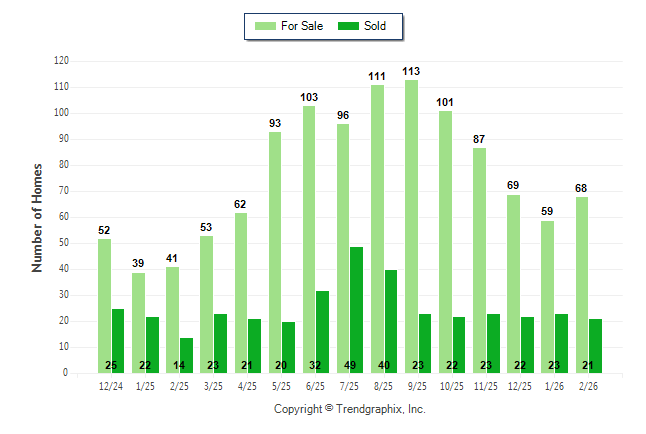646x434 pixels.
Task: Select the 6/25 For Sale bar labeled 103
Action: point(309,239)
